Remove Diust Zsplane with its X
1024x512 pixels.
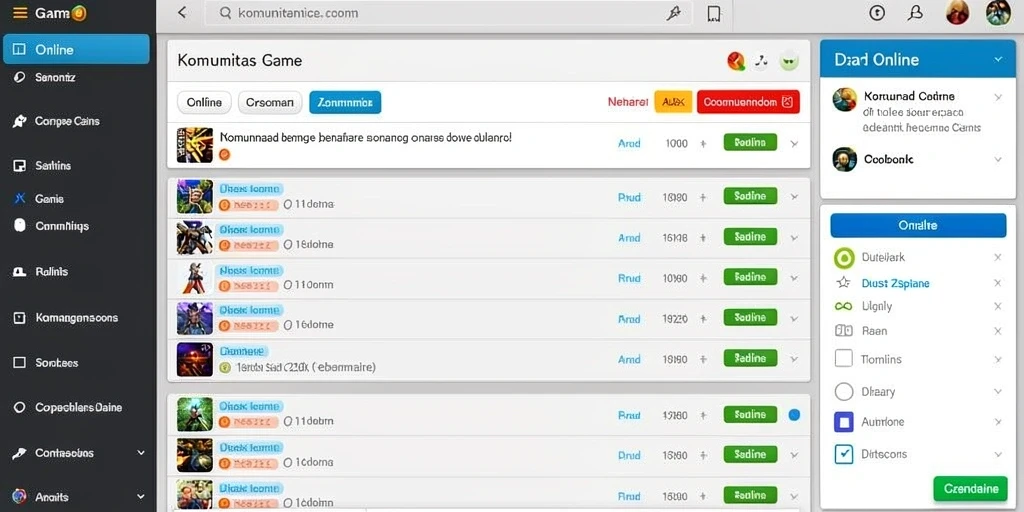click(x=997, y=283)
